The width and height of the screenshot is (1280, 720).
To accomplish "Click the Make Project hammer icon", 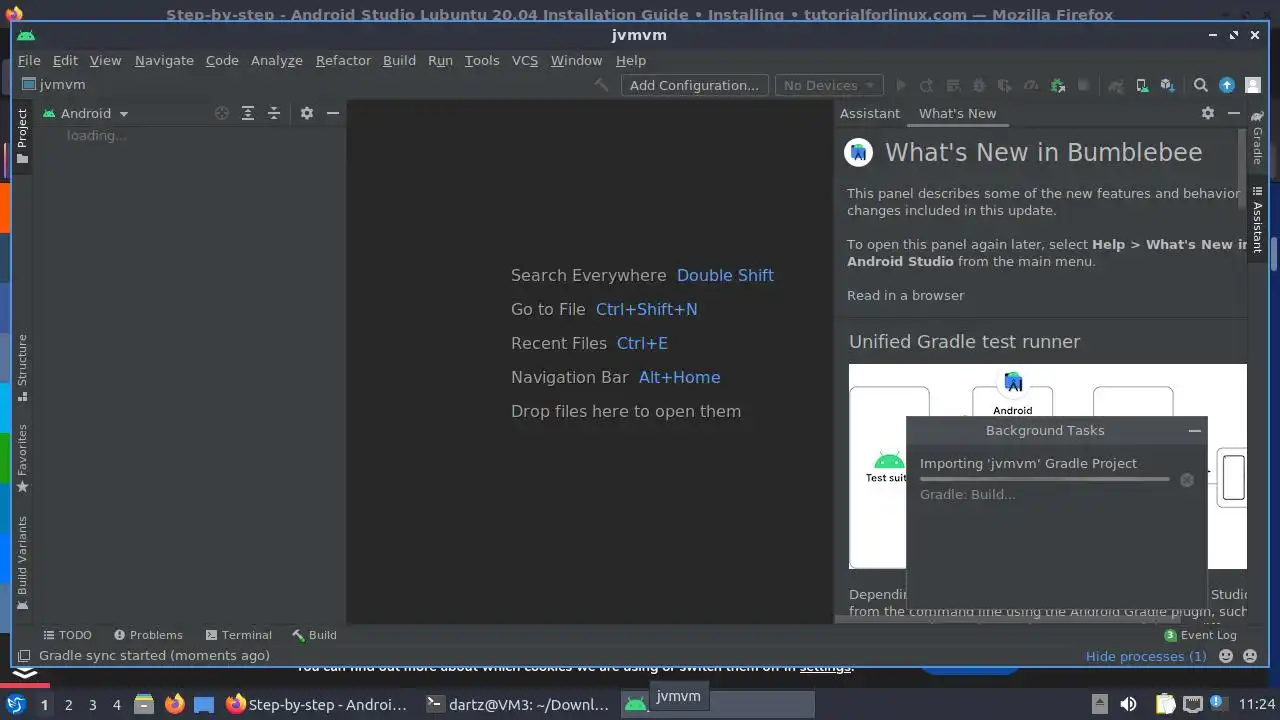I will point(601,85).
